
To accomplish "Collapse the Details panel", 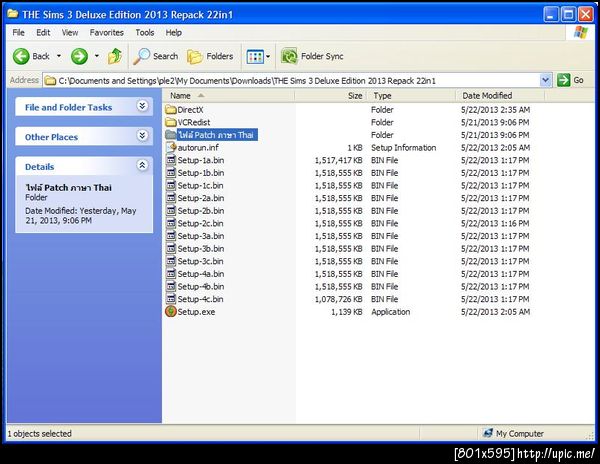I will pos(142,165).
